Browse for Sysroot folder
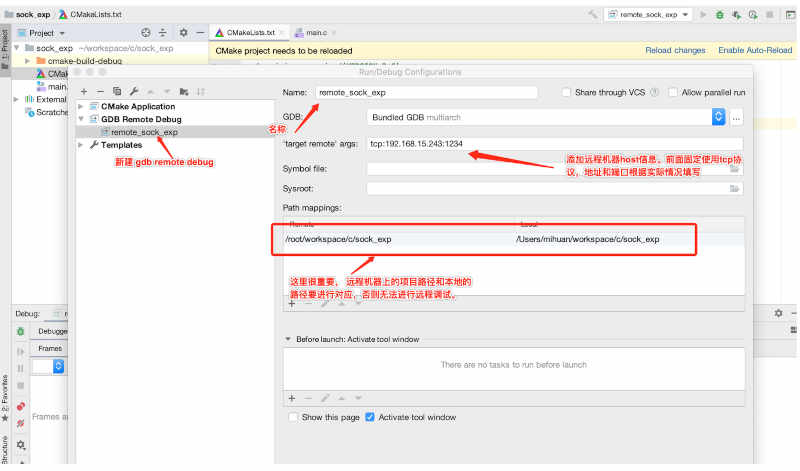This screenshot has width=800, height=471. tap(734, 189)
